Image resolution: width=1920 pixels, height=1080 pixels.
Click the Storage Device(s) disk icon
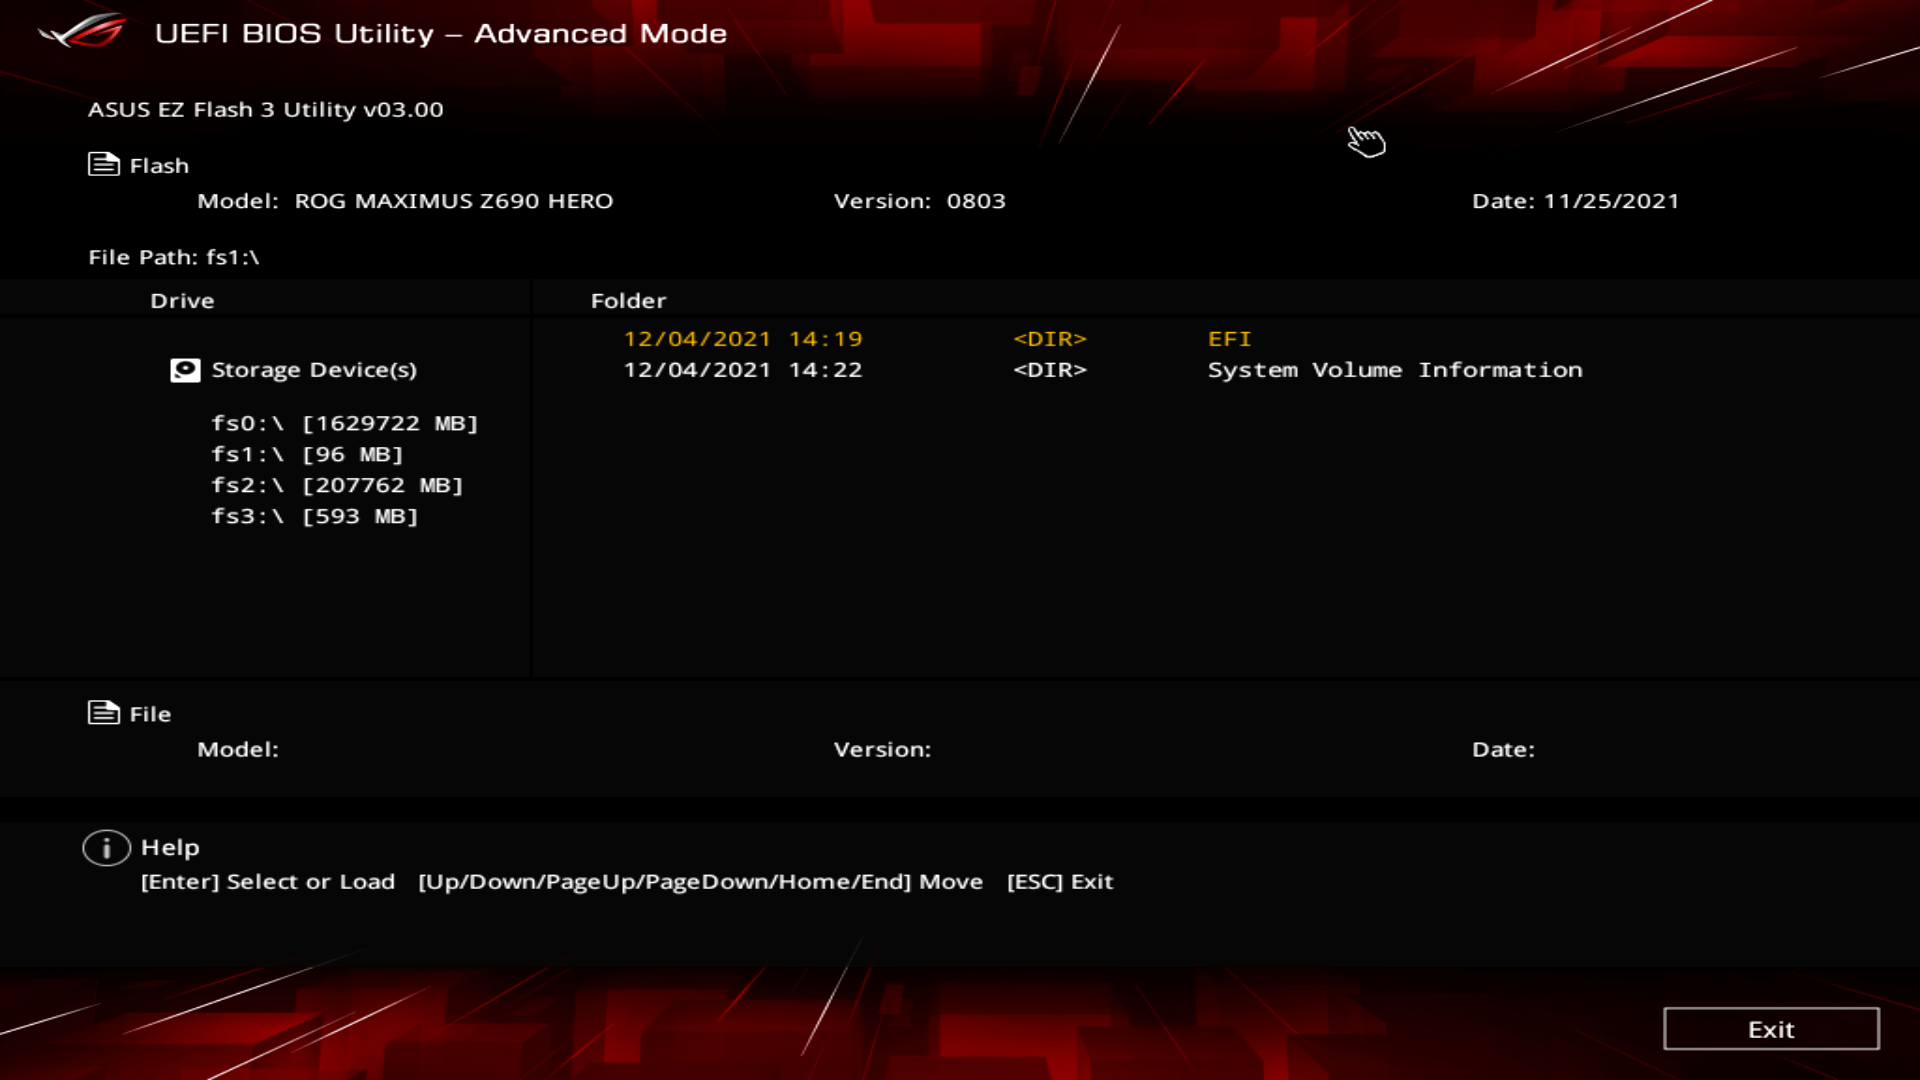(x=185, y=370)
